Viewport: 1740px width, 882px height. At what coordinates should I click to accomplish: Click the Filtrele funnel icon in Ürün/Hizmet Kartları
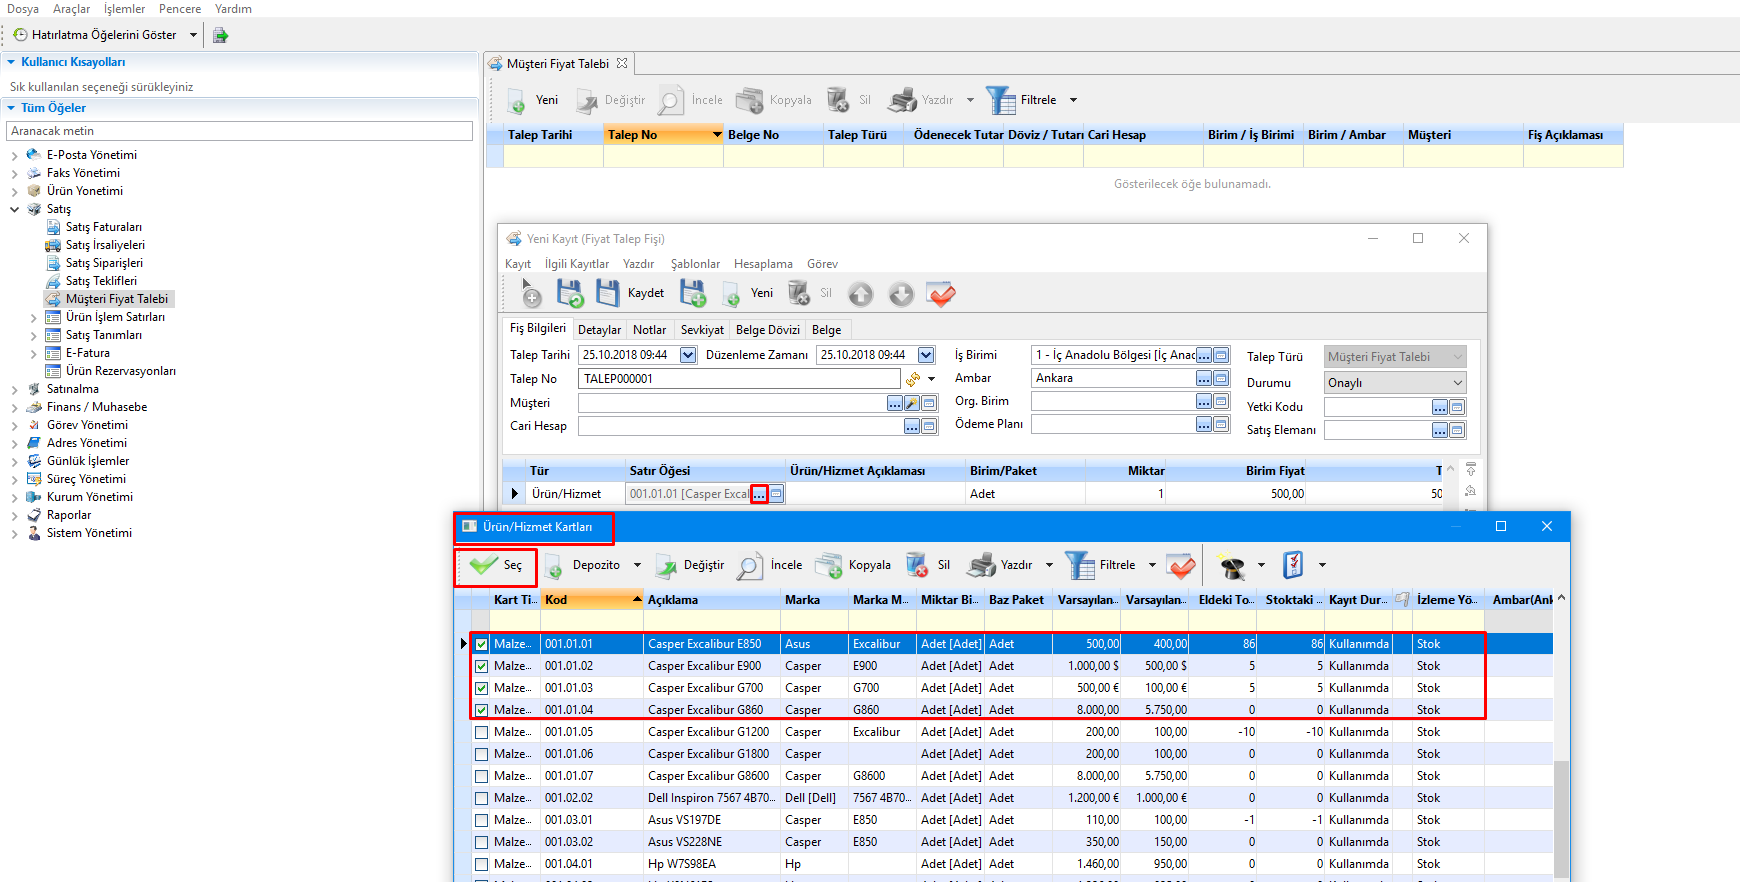click(1080, 565)
